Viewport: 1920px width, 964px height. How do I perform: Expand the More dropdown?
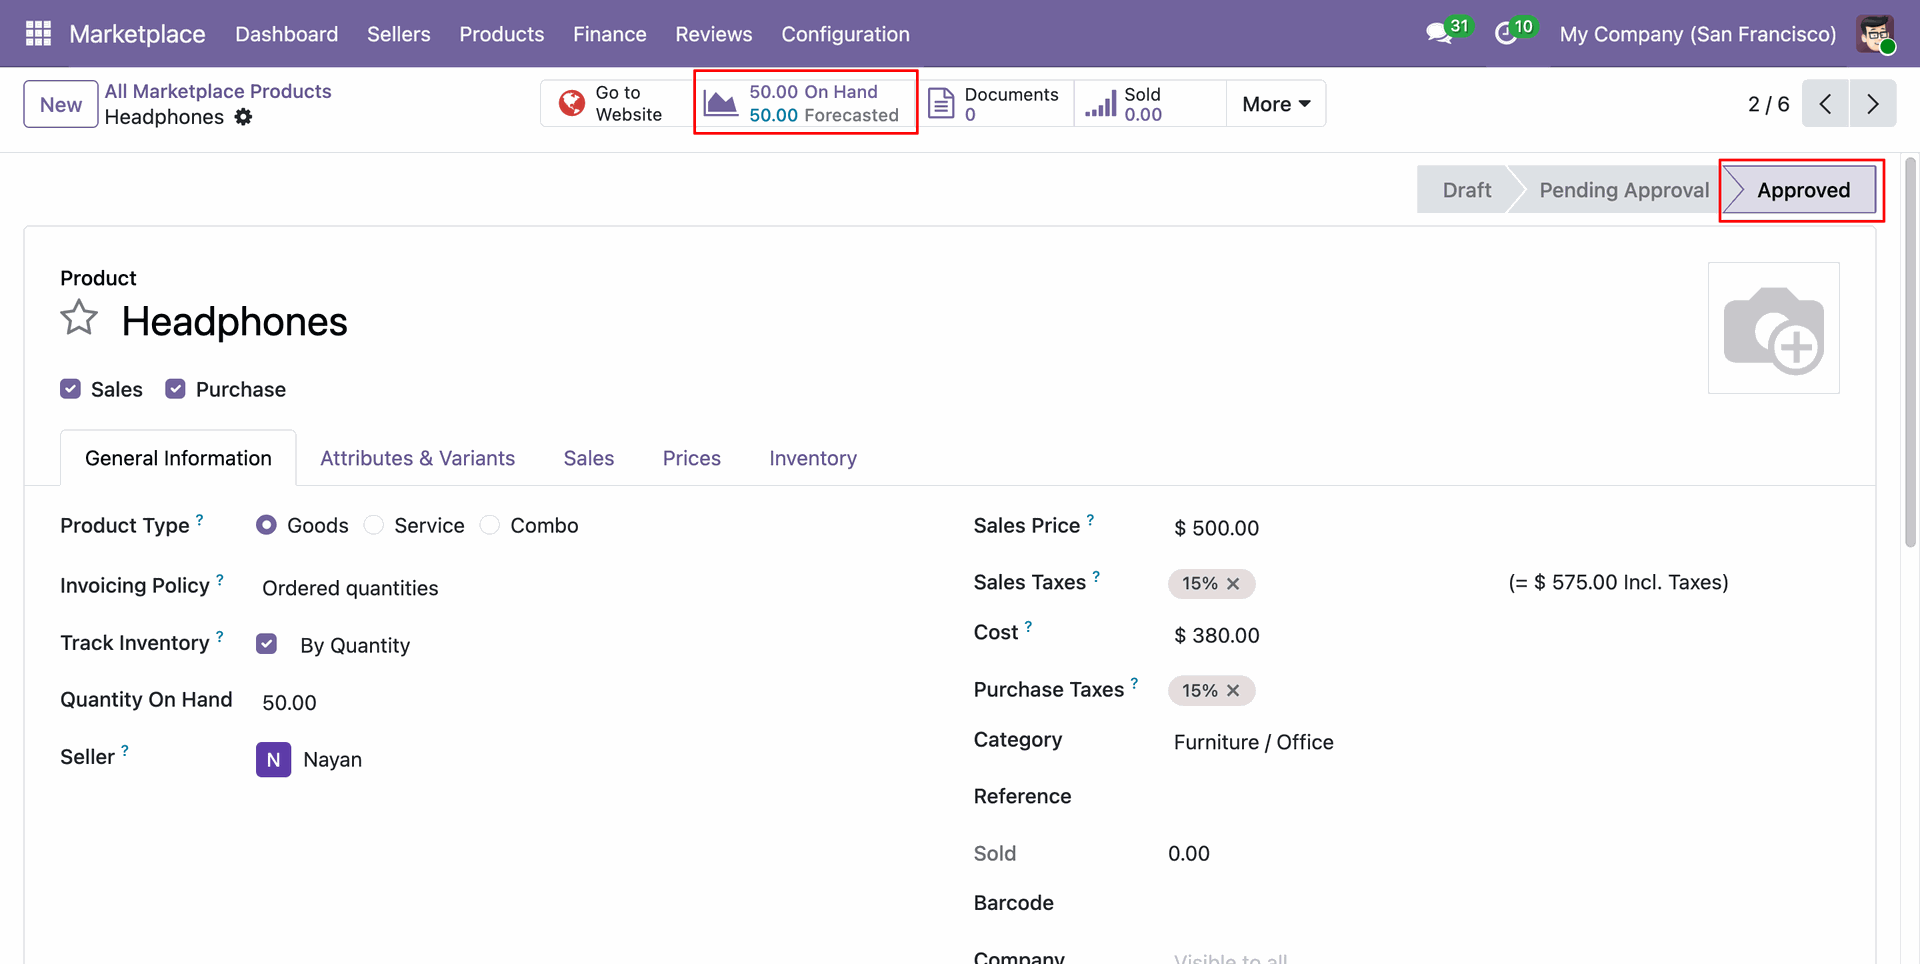pos(1276,104)
